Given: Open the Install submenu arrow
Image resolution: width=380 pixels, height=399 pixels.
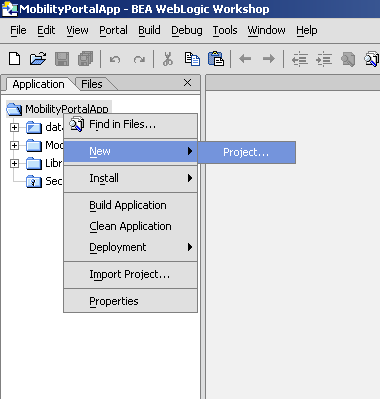Looking at the screenshot, I should tap(190, 178).
